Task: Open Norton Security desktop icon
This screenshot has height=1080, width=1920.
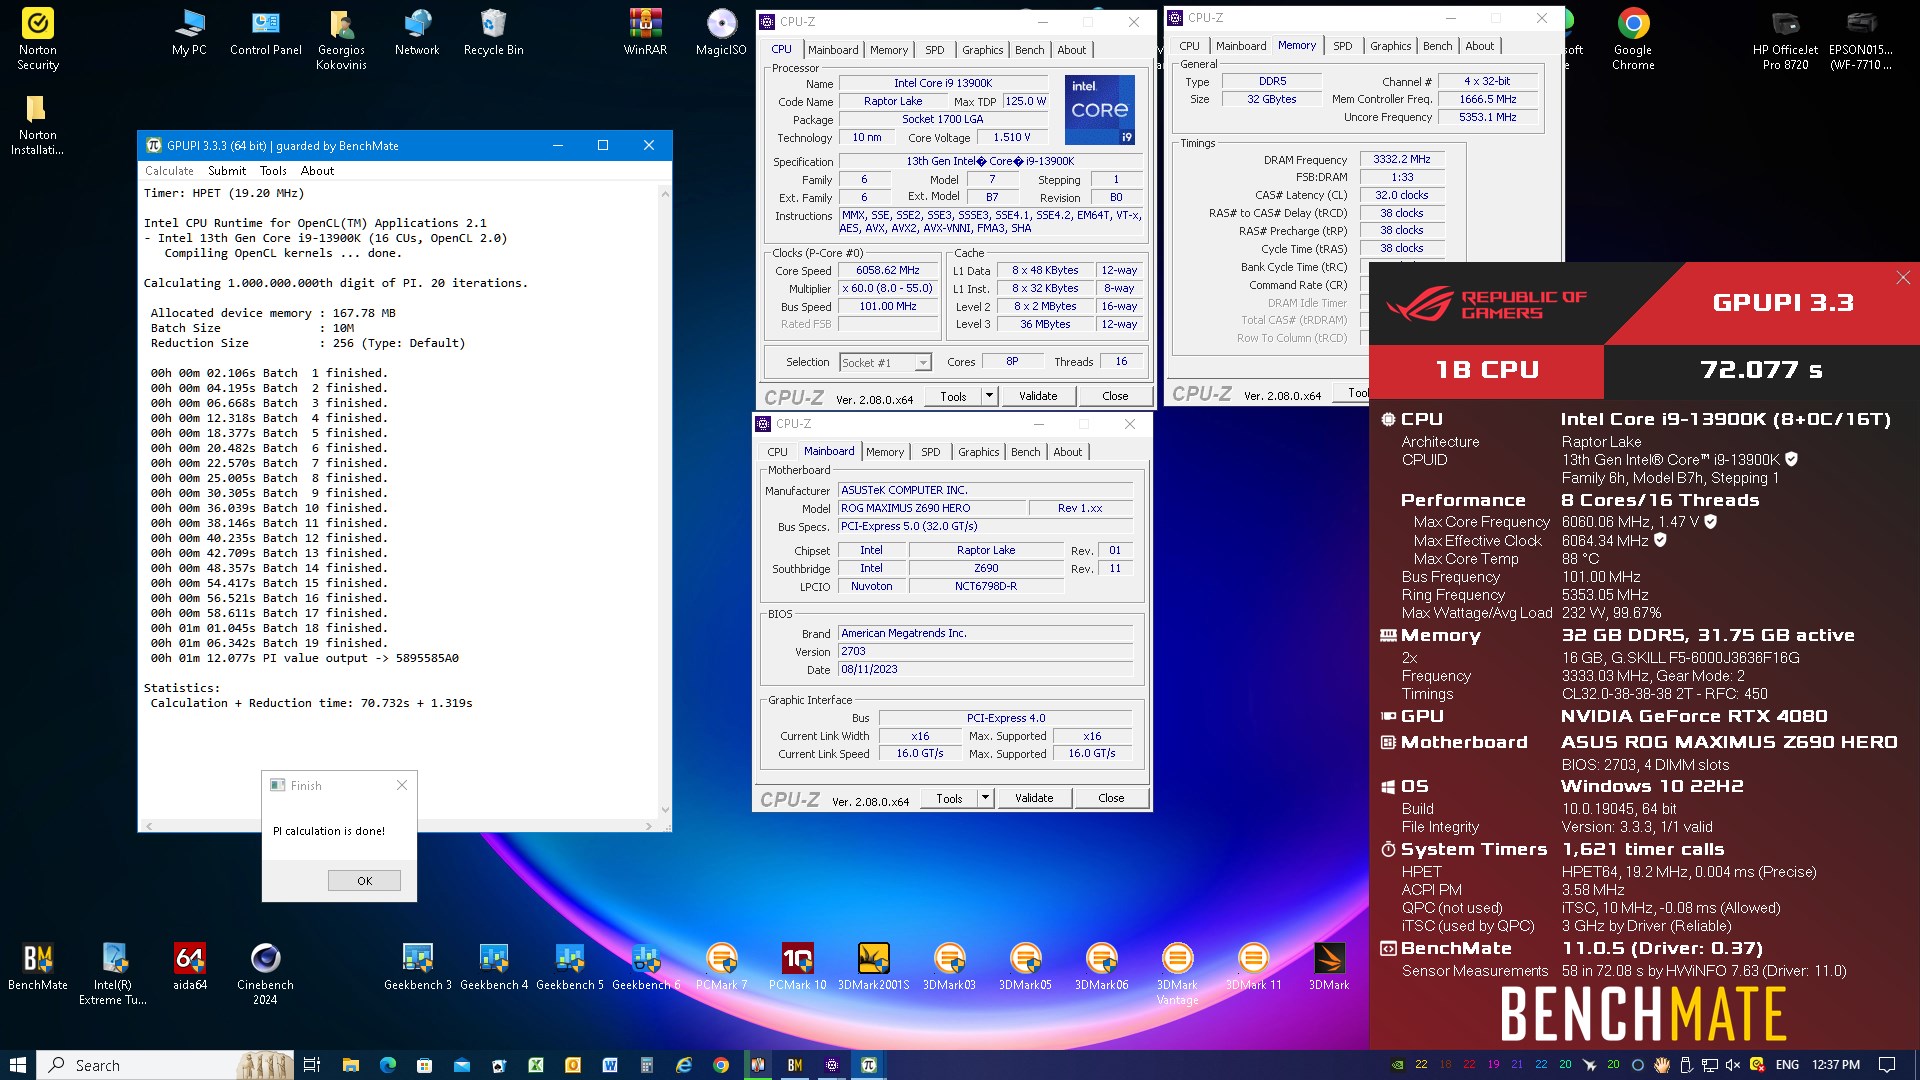Action: 38,40
